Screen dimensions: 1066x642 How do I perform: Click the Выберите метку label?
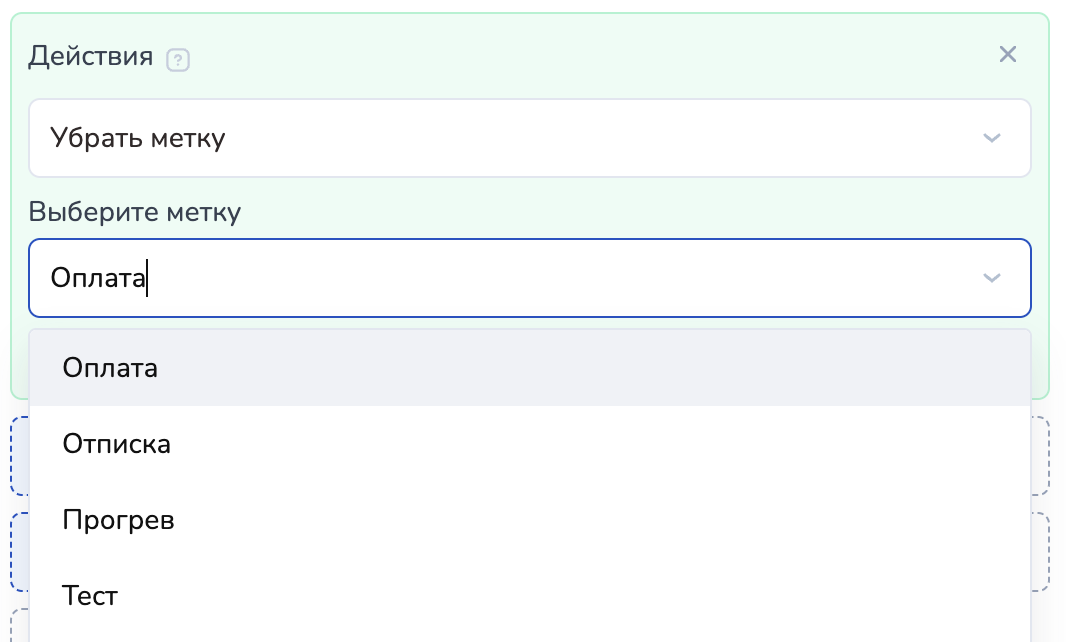click(135, 212)
